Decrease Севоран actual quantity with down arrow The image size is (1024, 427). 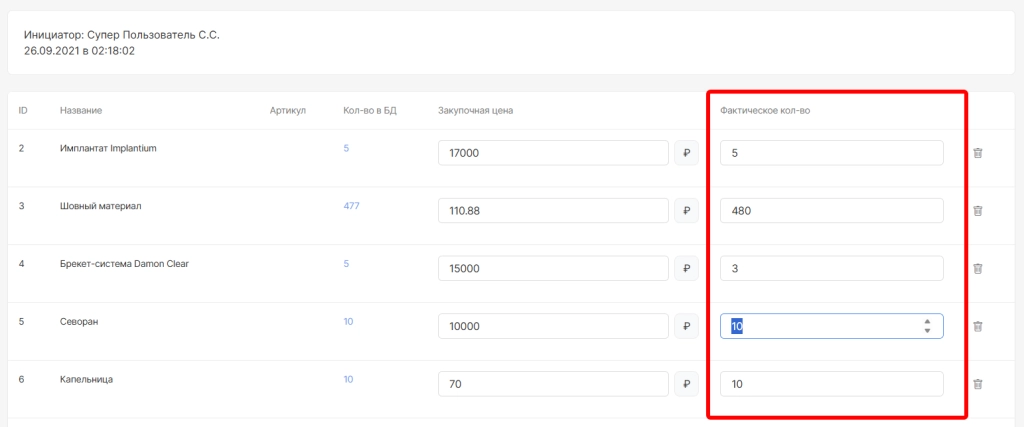tap(928, 331)
